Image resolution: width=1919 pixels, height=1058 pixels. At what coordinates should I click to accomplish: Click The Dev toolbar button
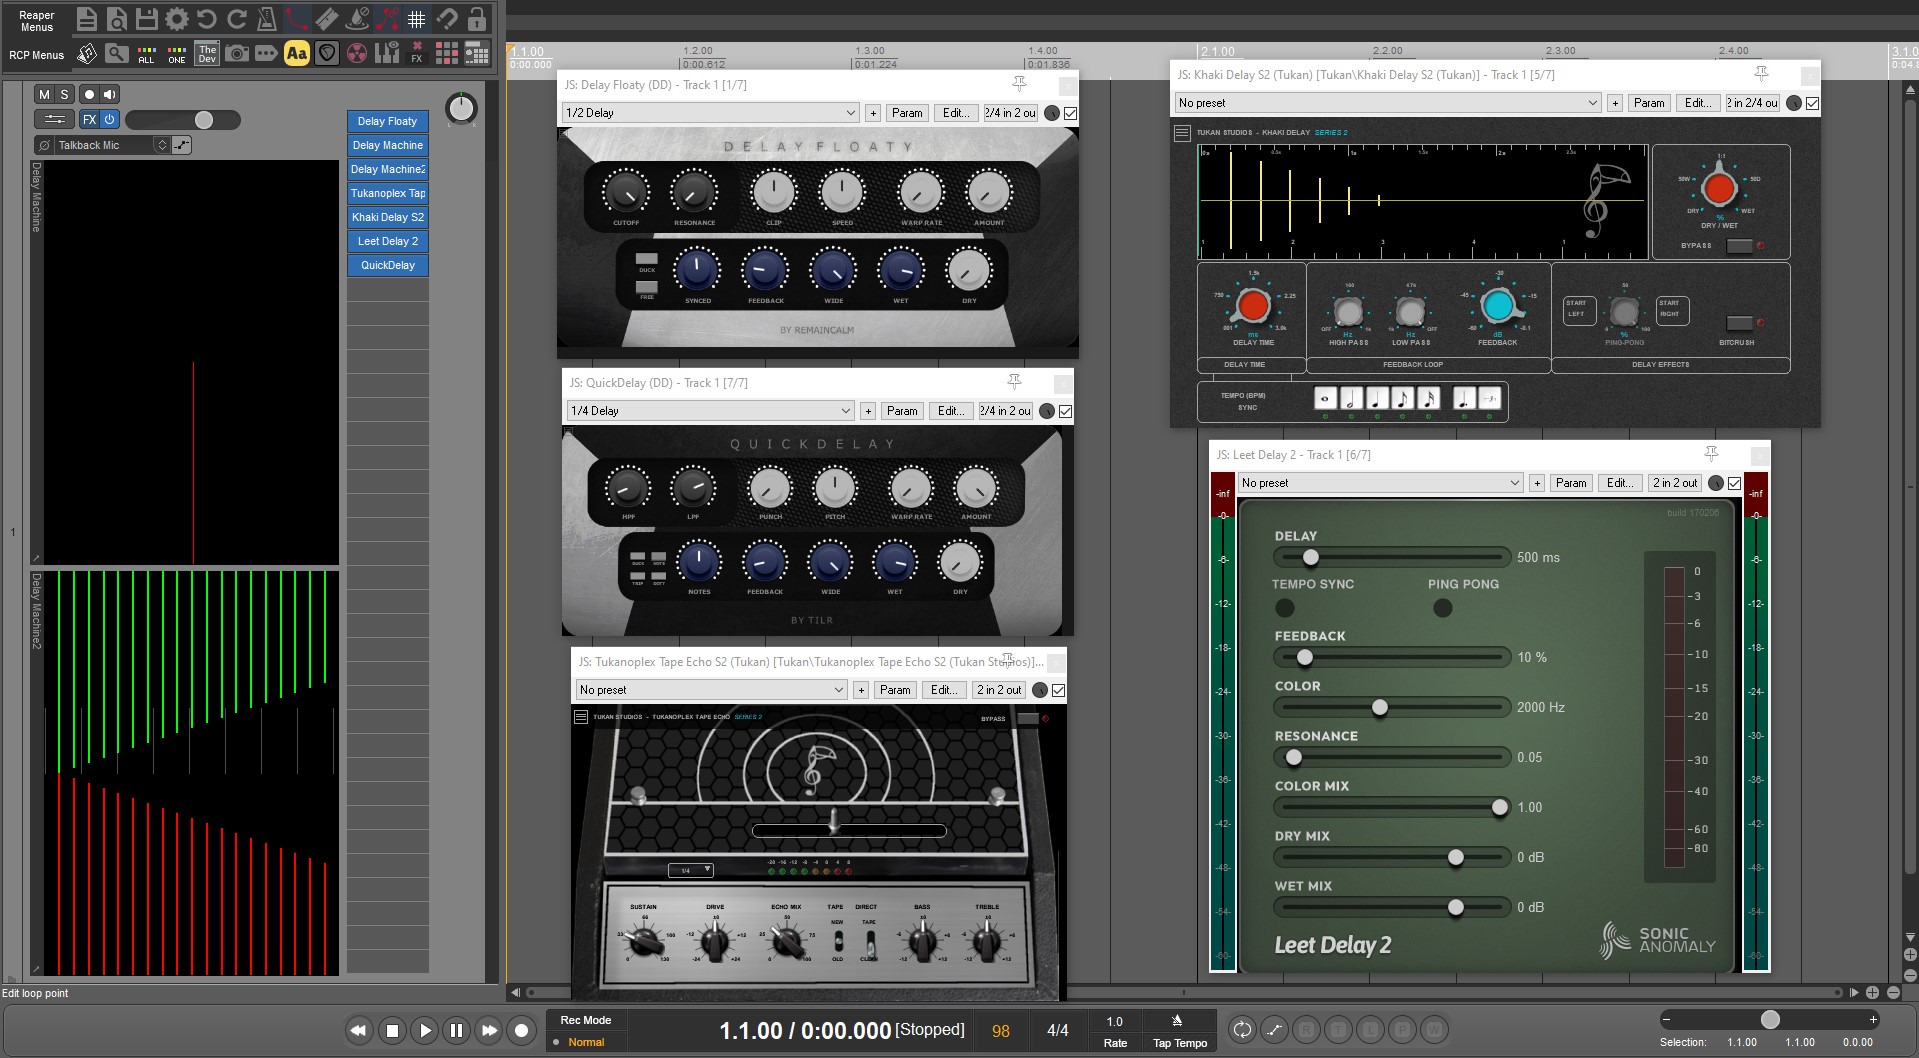click(207, 53)
